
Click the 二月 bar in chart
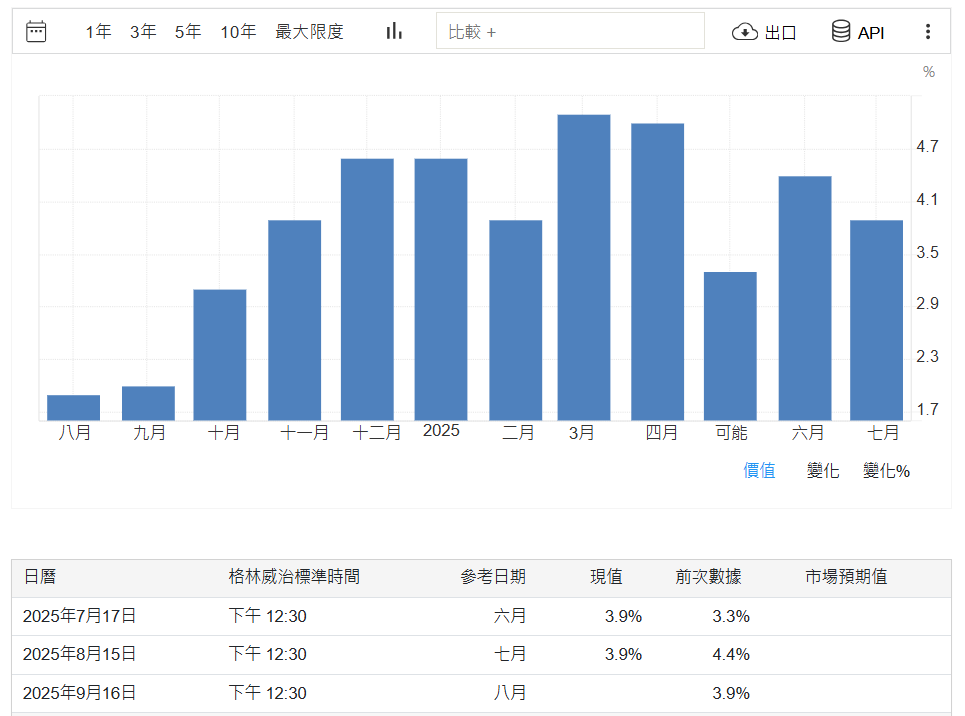pyautogui.click(x=516, y=320)
